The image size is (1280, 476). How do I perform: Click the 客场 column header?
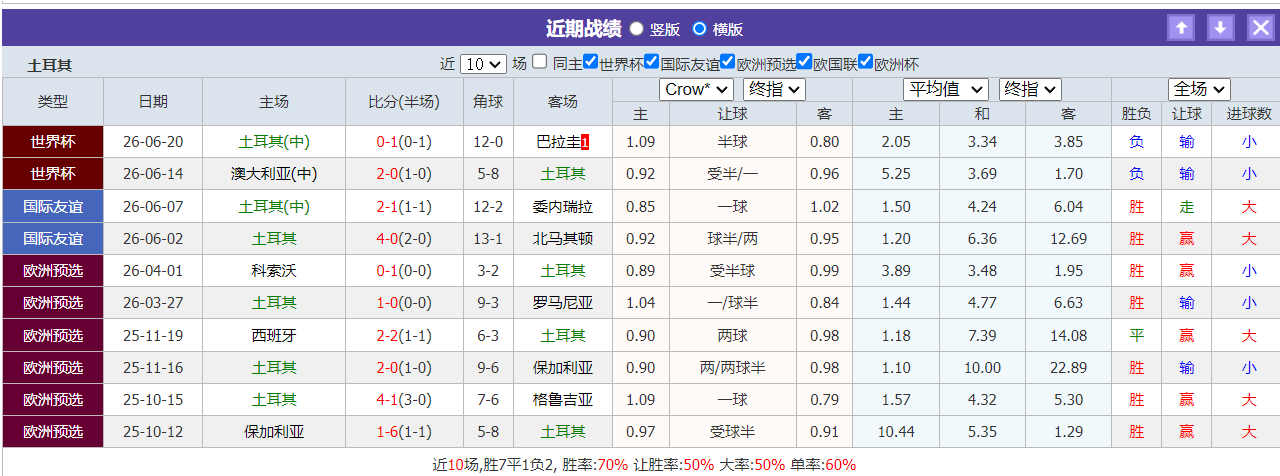(x=563, y=102)
